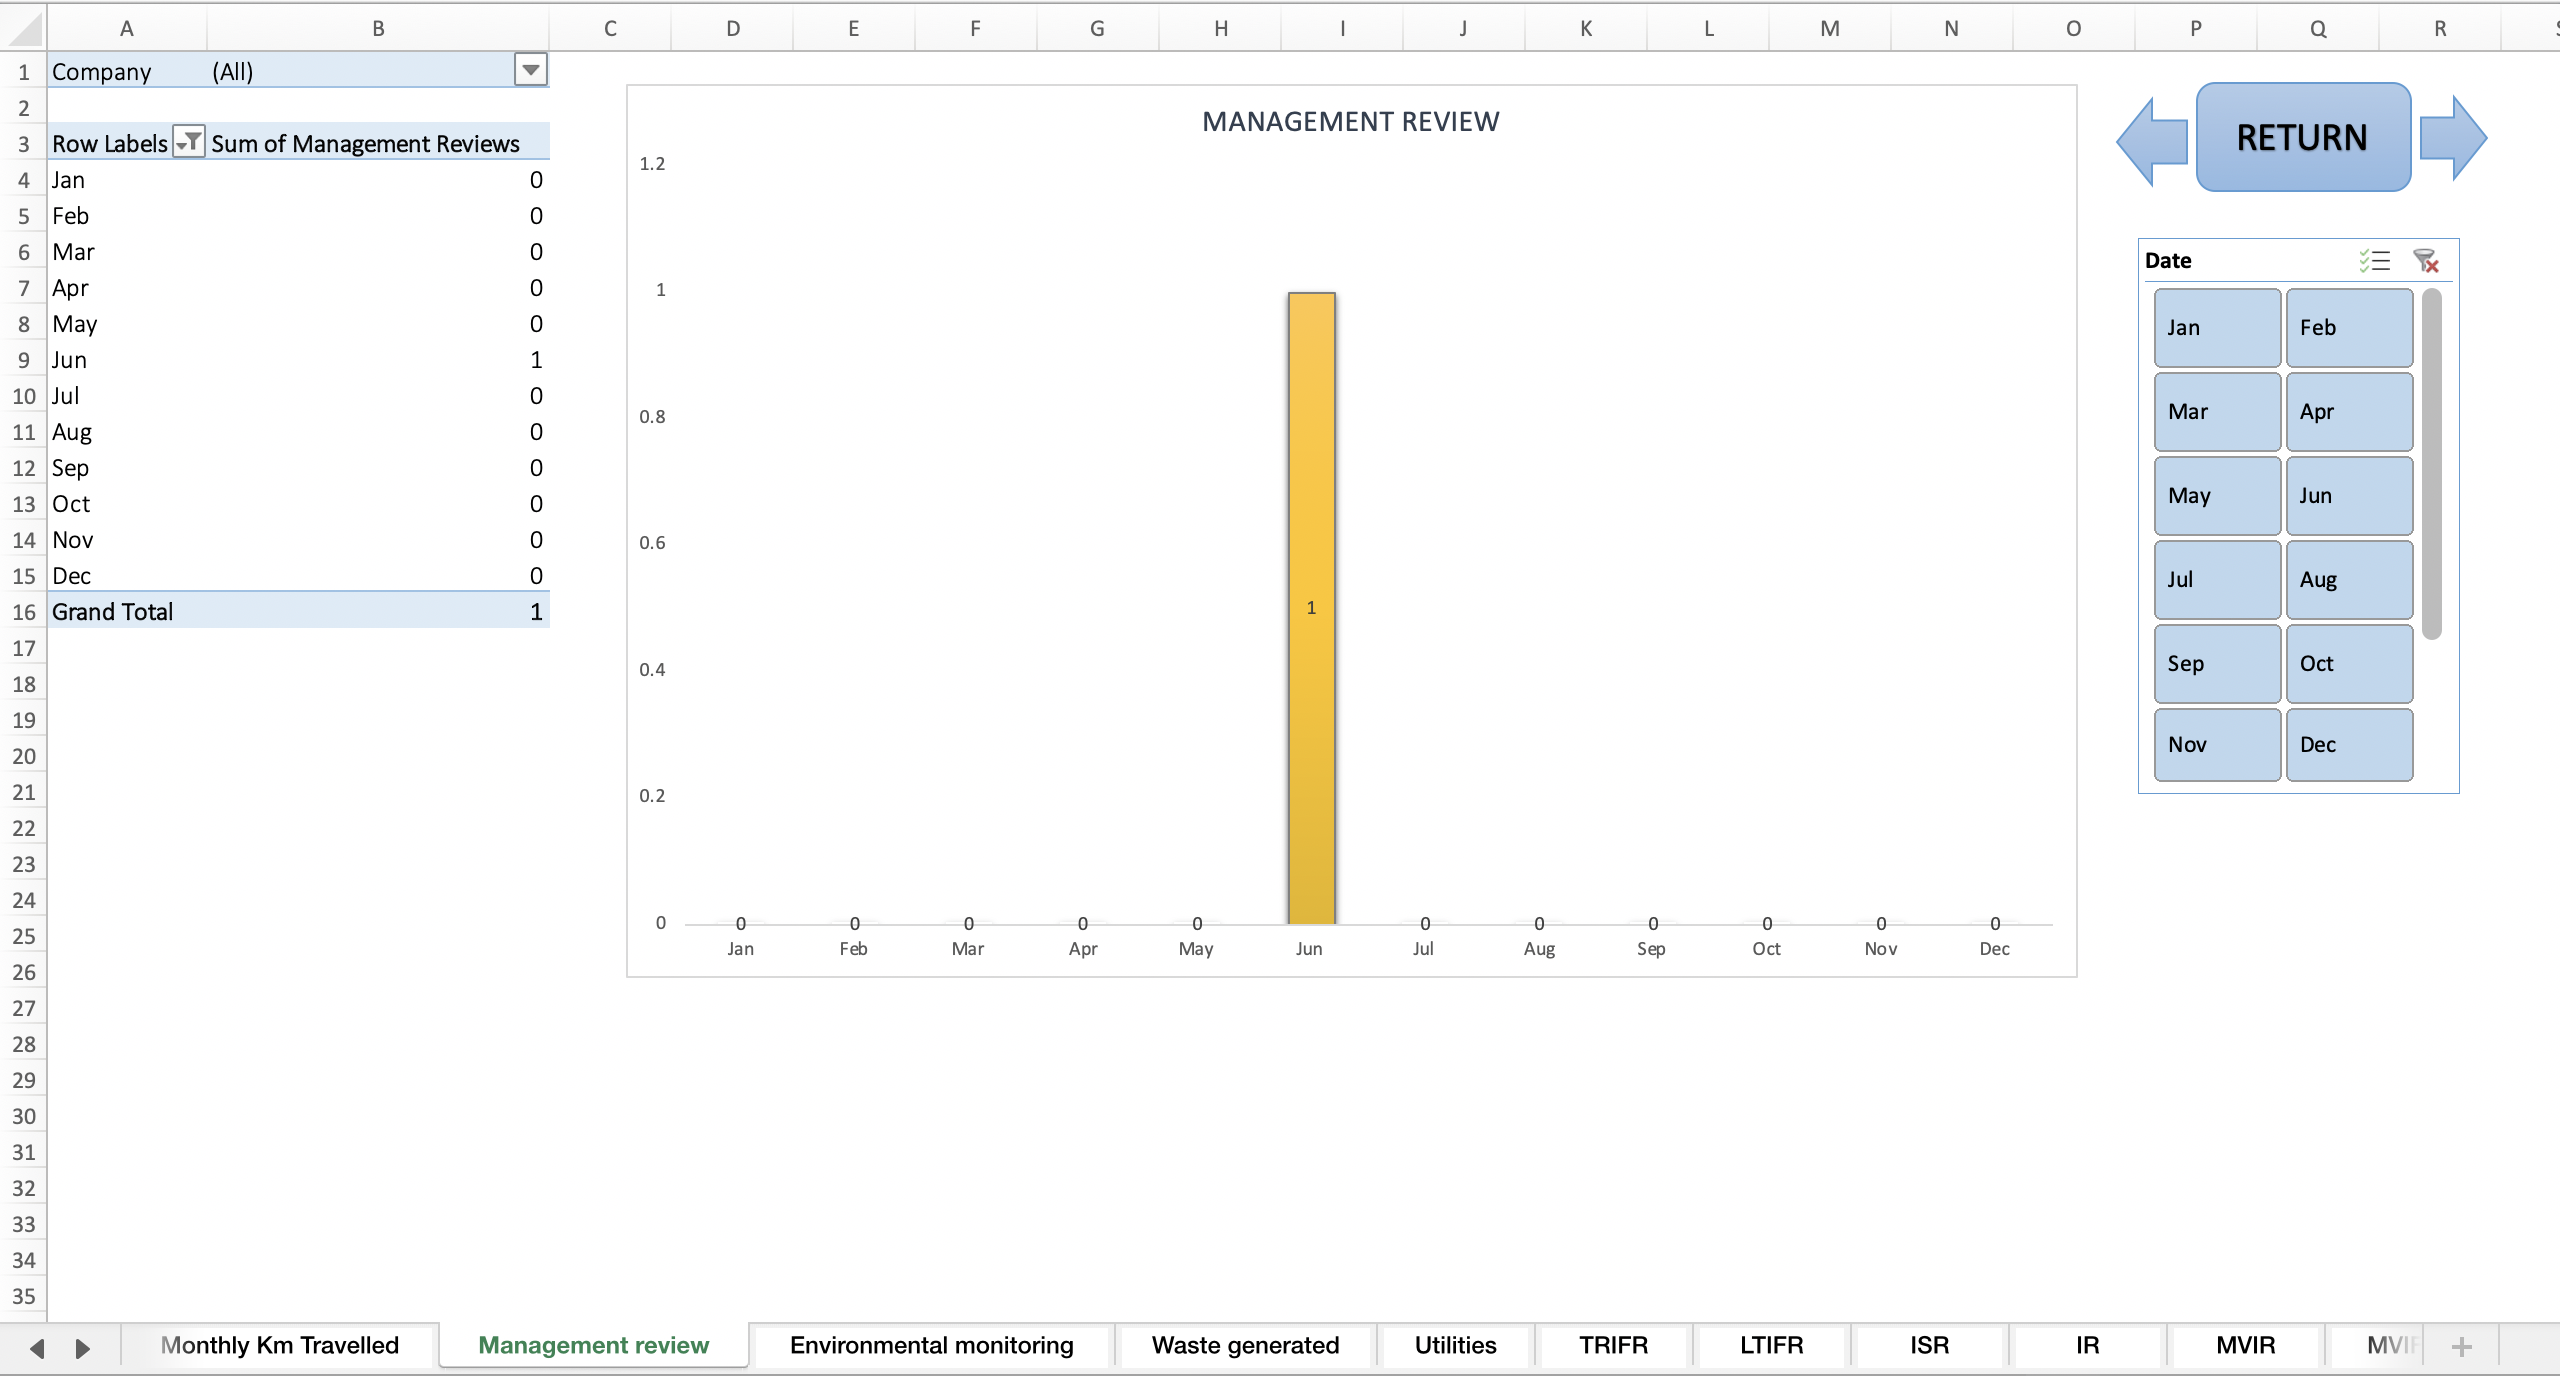The width and height of the screenshot is (2560, 1376).
Task: Open the TRIFR sheet tab
Action: coord(1612,1345)
